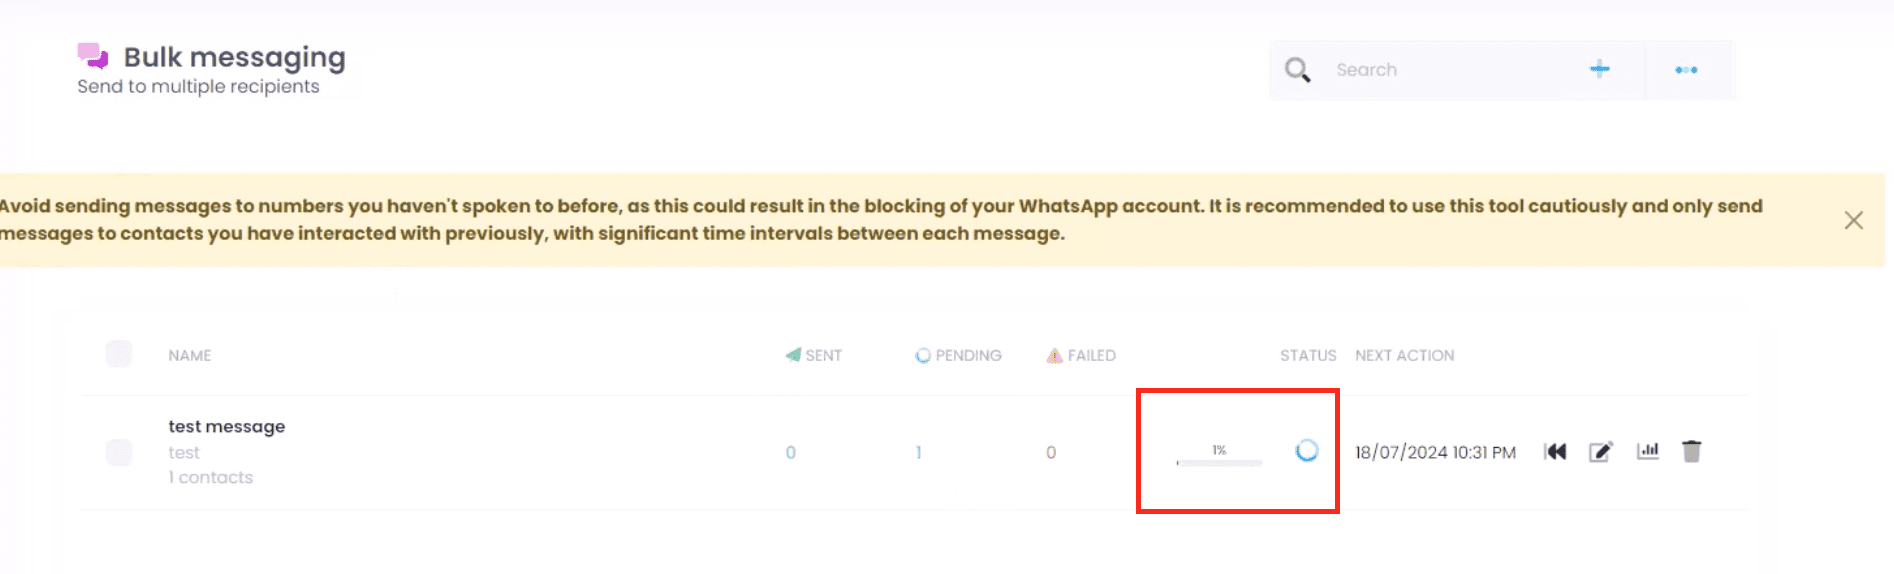Click the pending count of 1
Image resolution: width=1894 pixels, height=574 pixels.
(918, 453)
